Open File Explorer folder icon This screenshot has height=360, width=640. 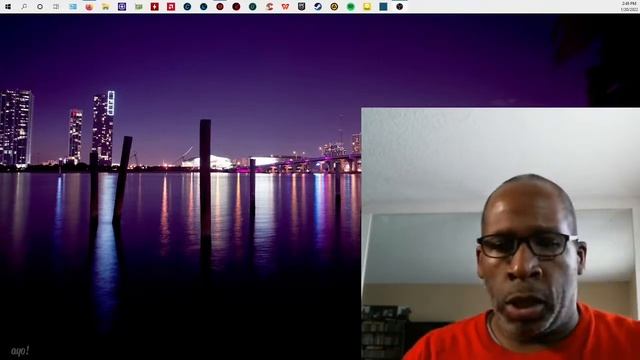pyautogui.click(x=106, y=7)
